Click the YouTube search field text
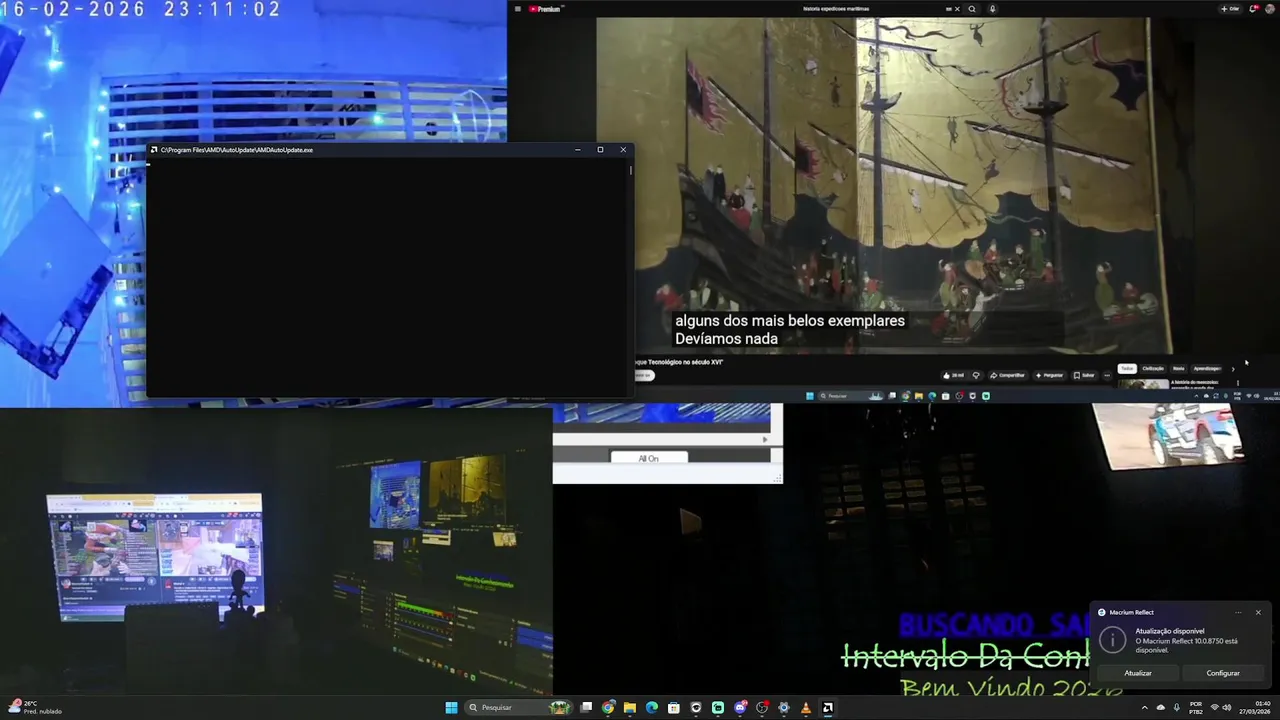The width and height of the screenshot is (1280, 720). [x=837, y=9]
